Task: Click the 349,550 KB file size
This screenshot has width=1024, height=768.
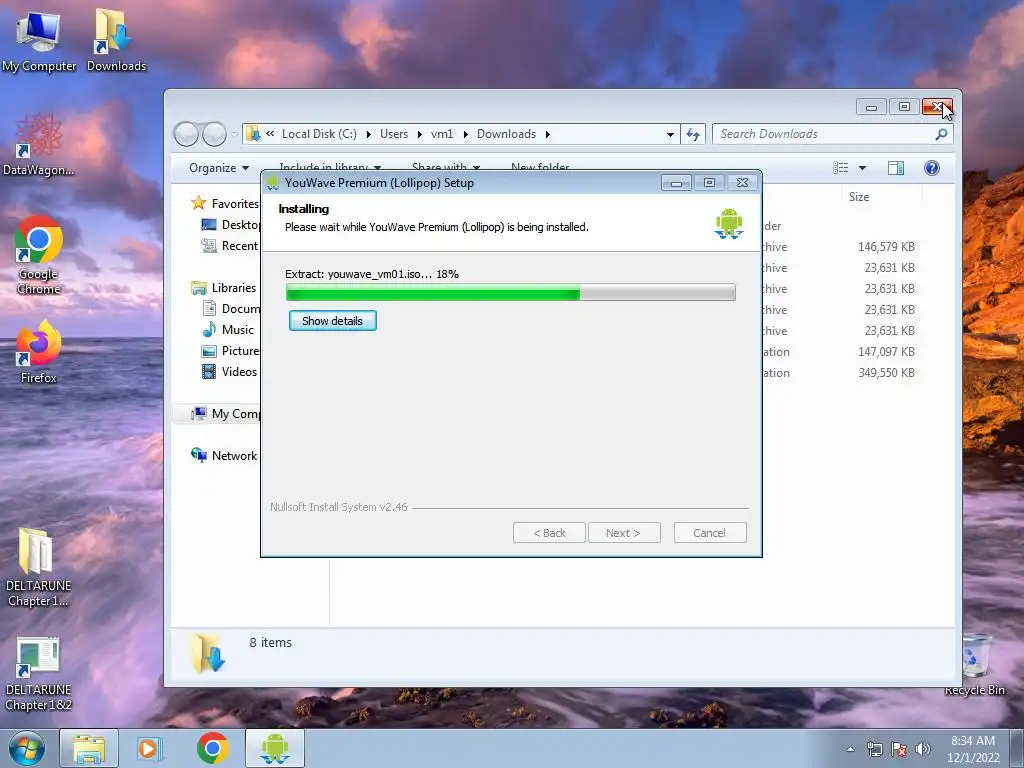Action: coord(886,373)
